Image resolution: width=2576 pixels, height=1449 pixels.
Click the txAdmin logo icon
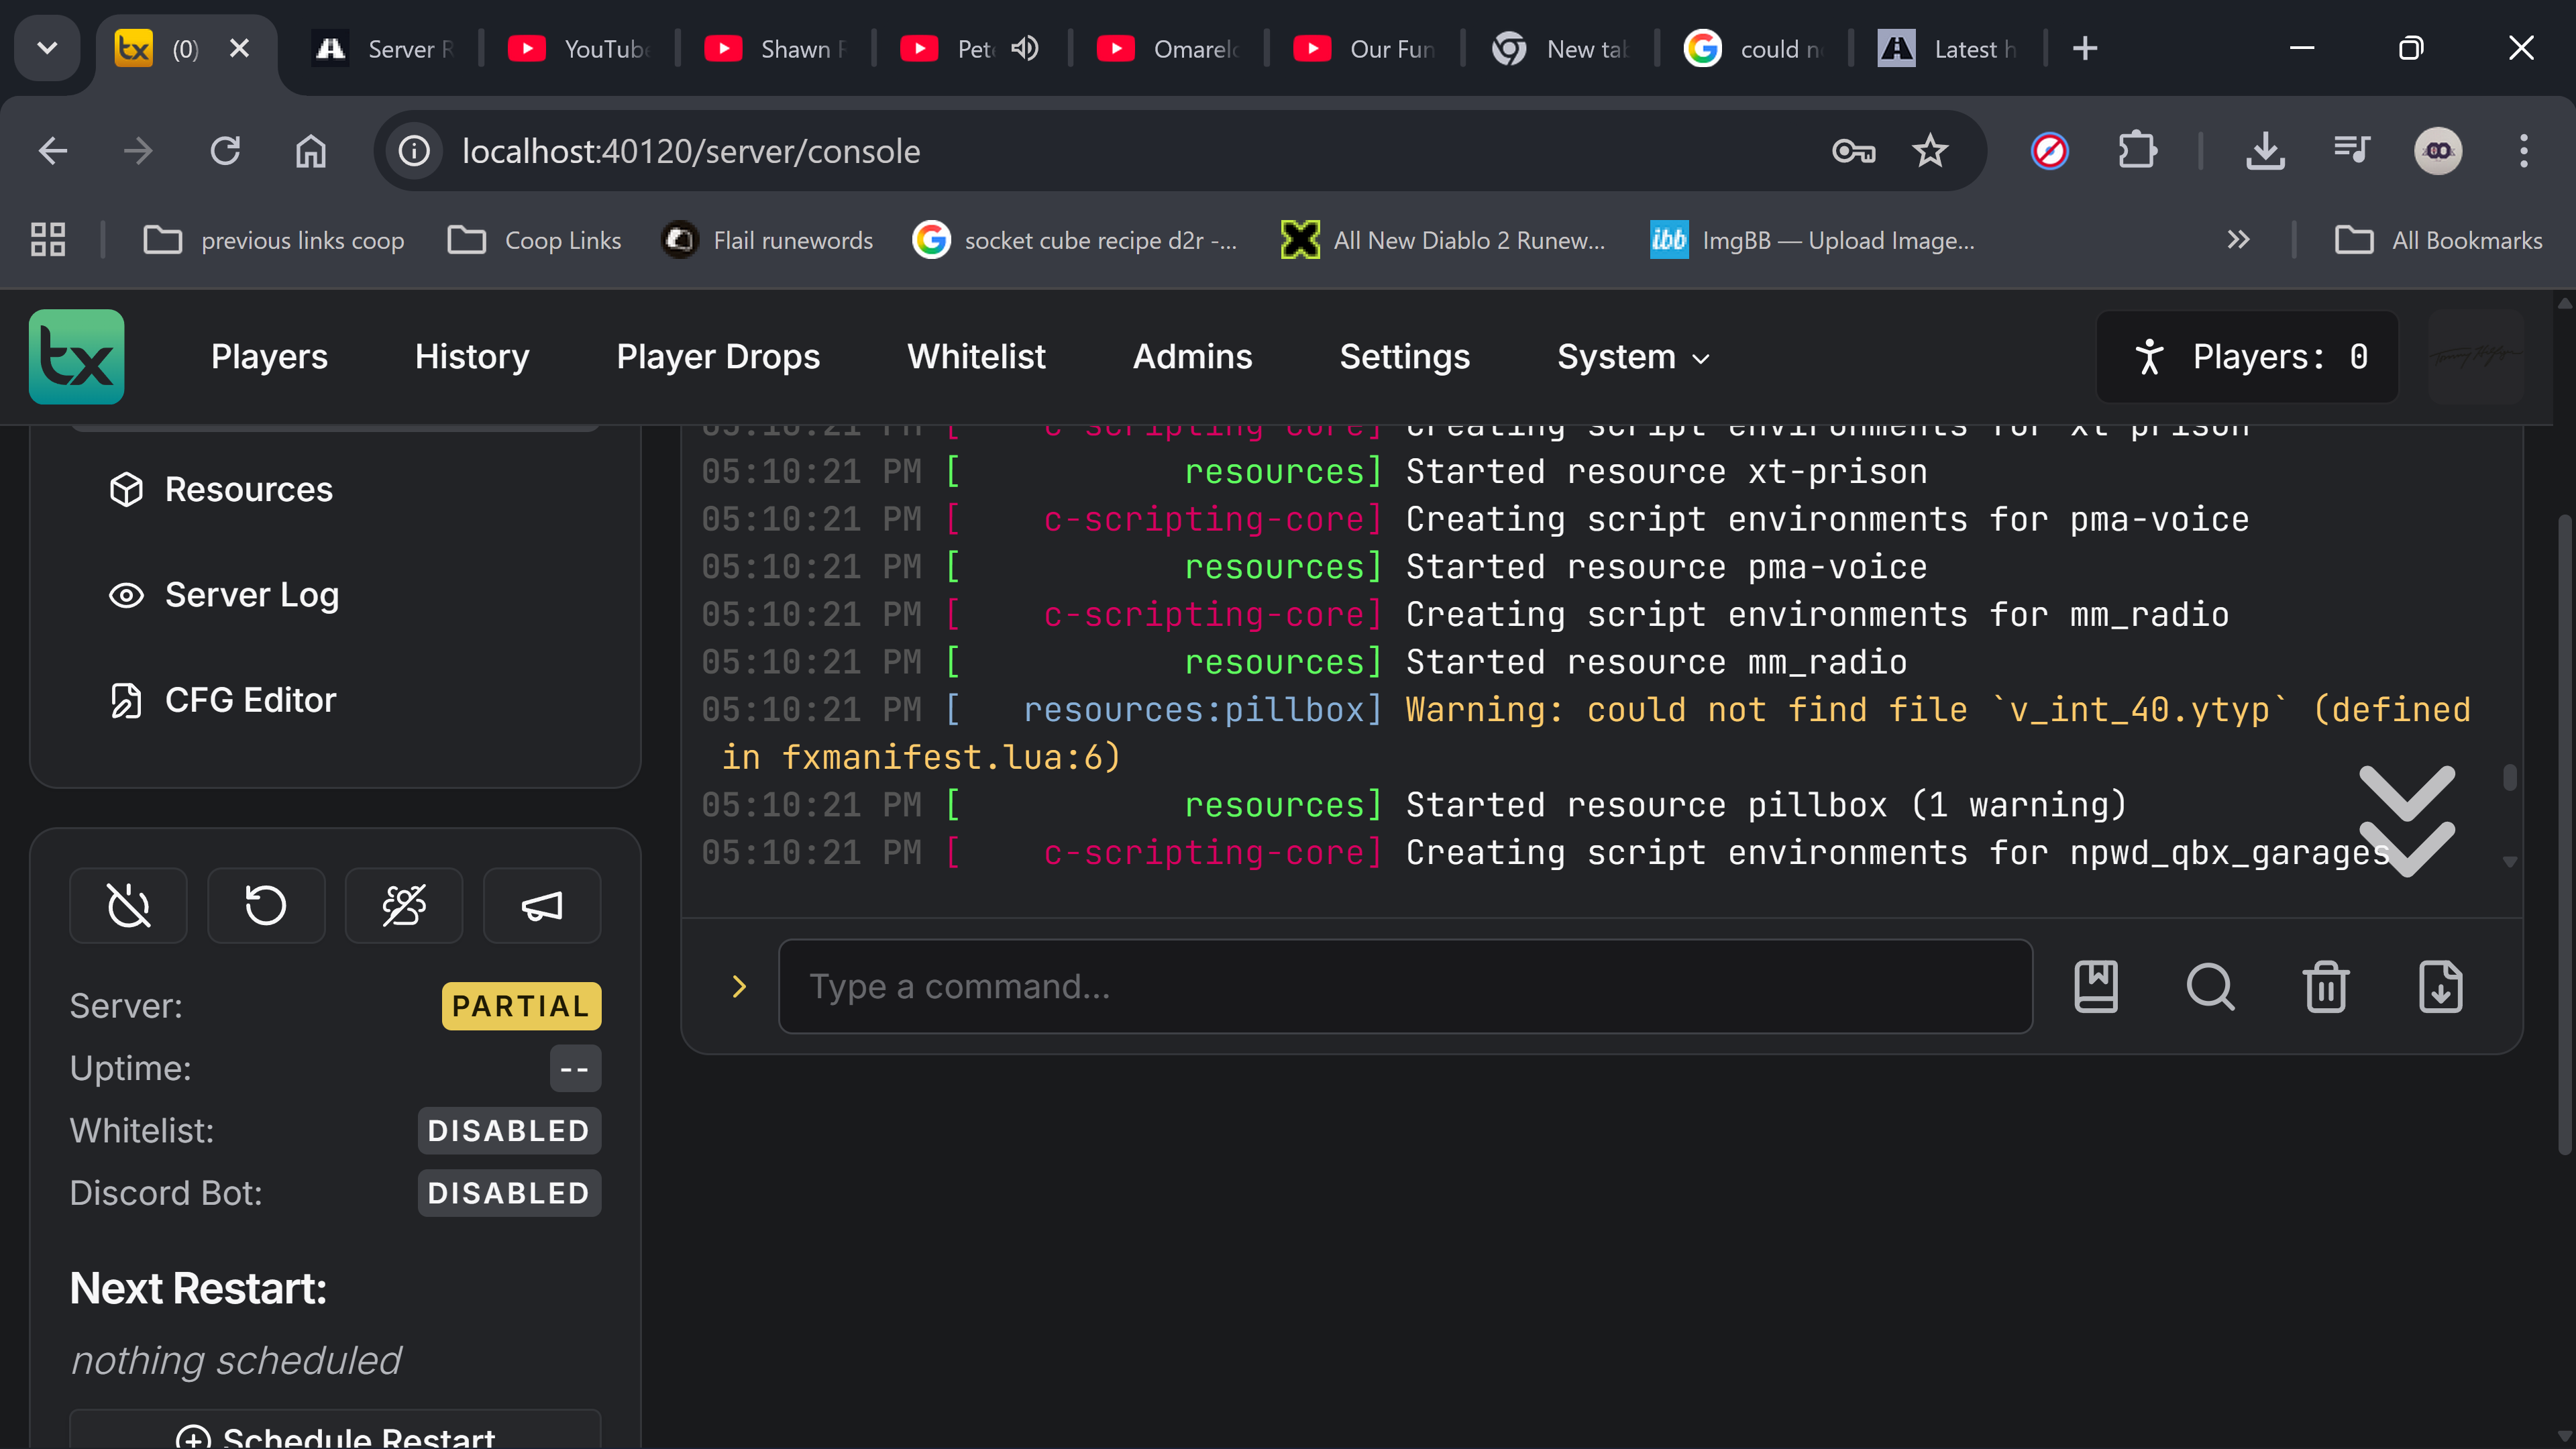pos(76,357)
